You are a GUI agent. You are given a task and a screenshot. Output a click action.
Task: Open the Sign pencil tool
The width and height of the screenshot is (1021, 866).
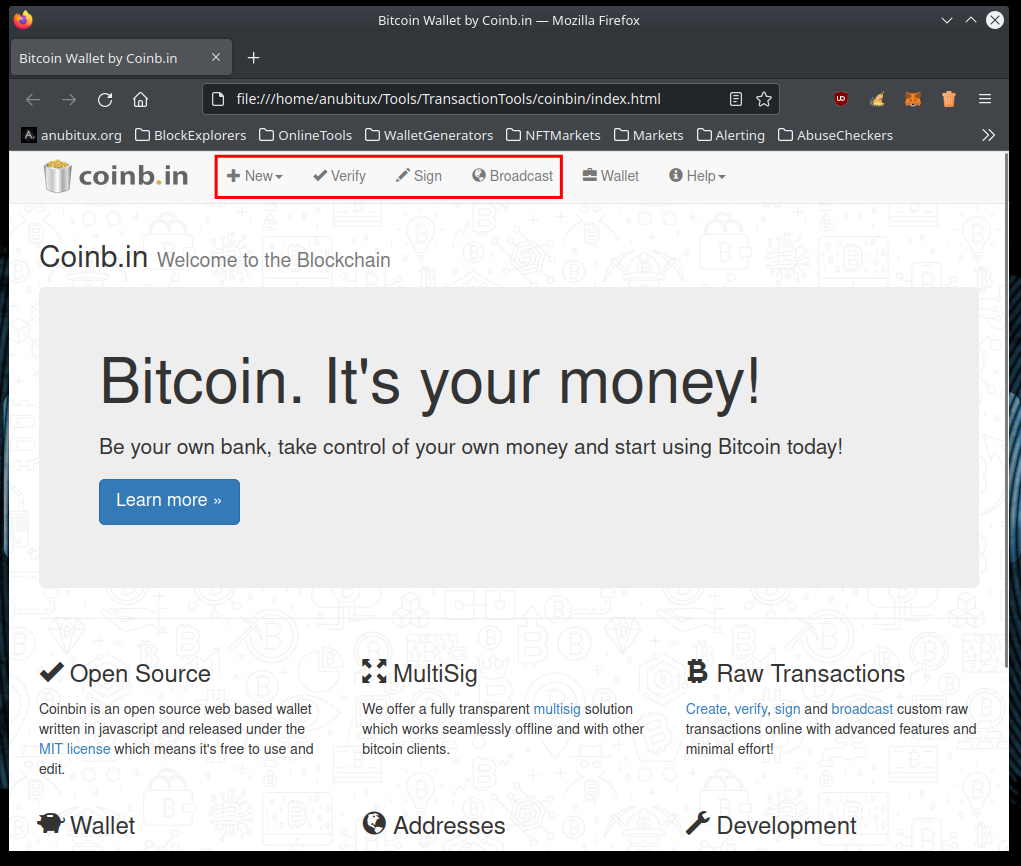point(403,175)
